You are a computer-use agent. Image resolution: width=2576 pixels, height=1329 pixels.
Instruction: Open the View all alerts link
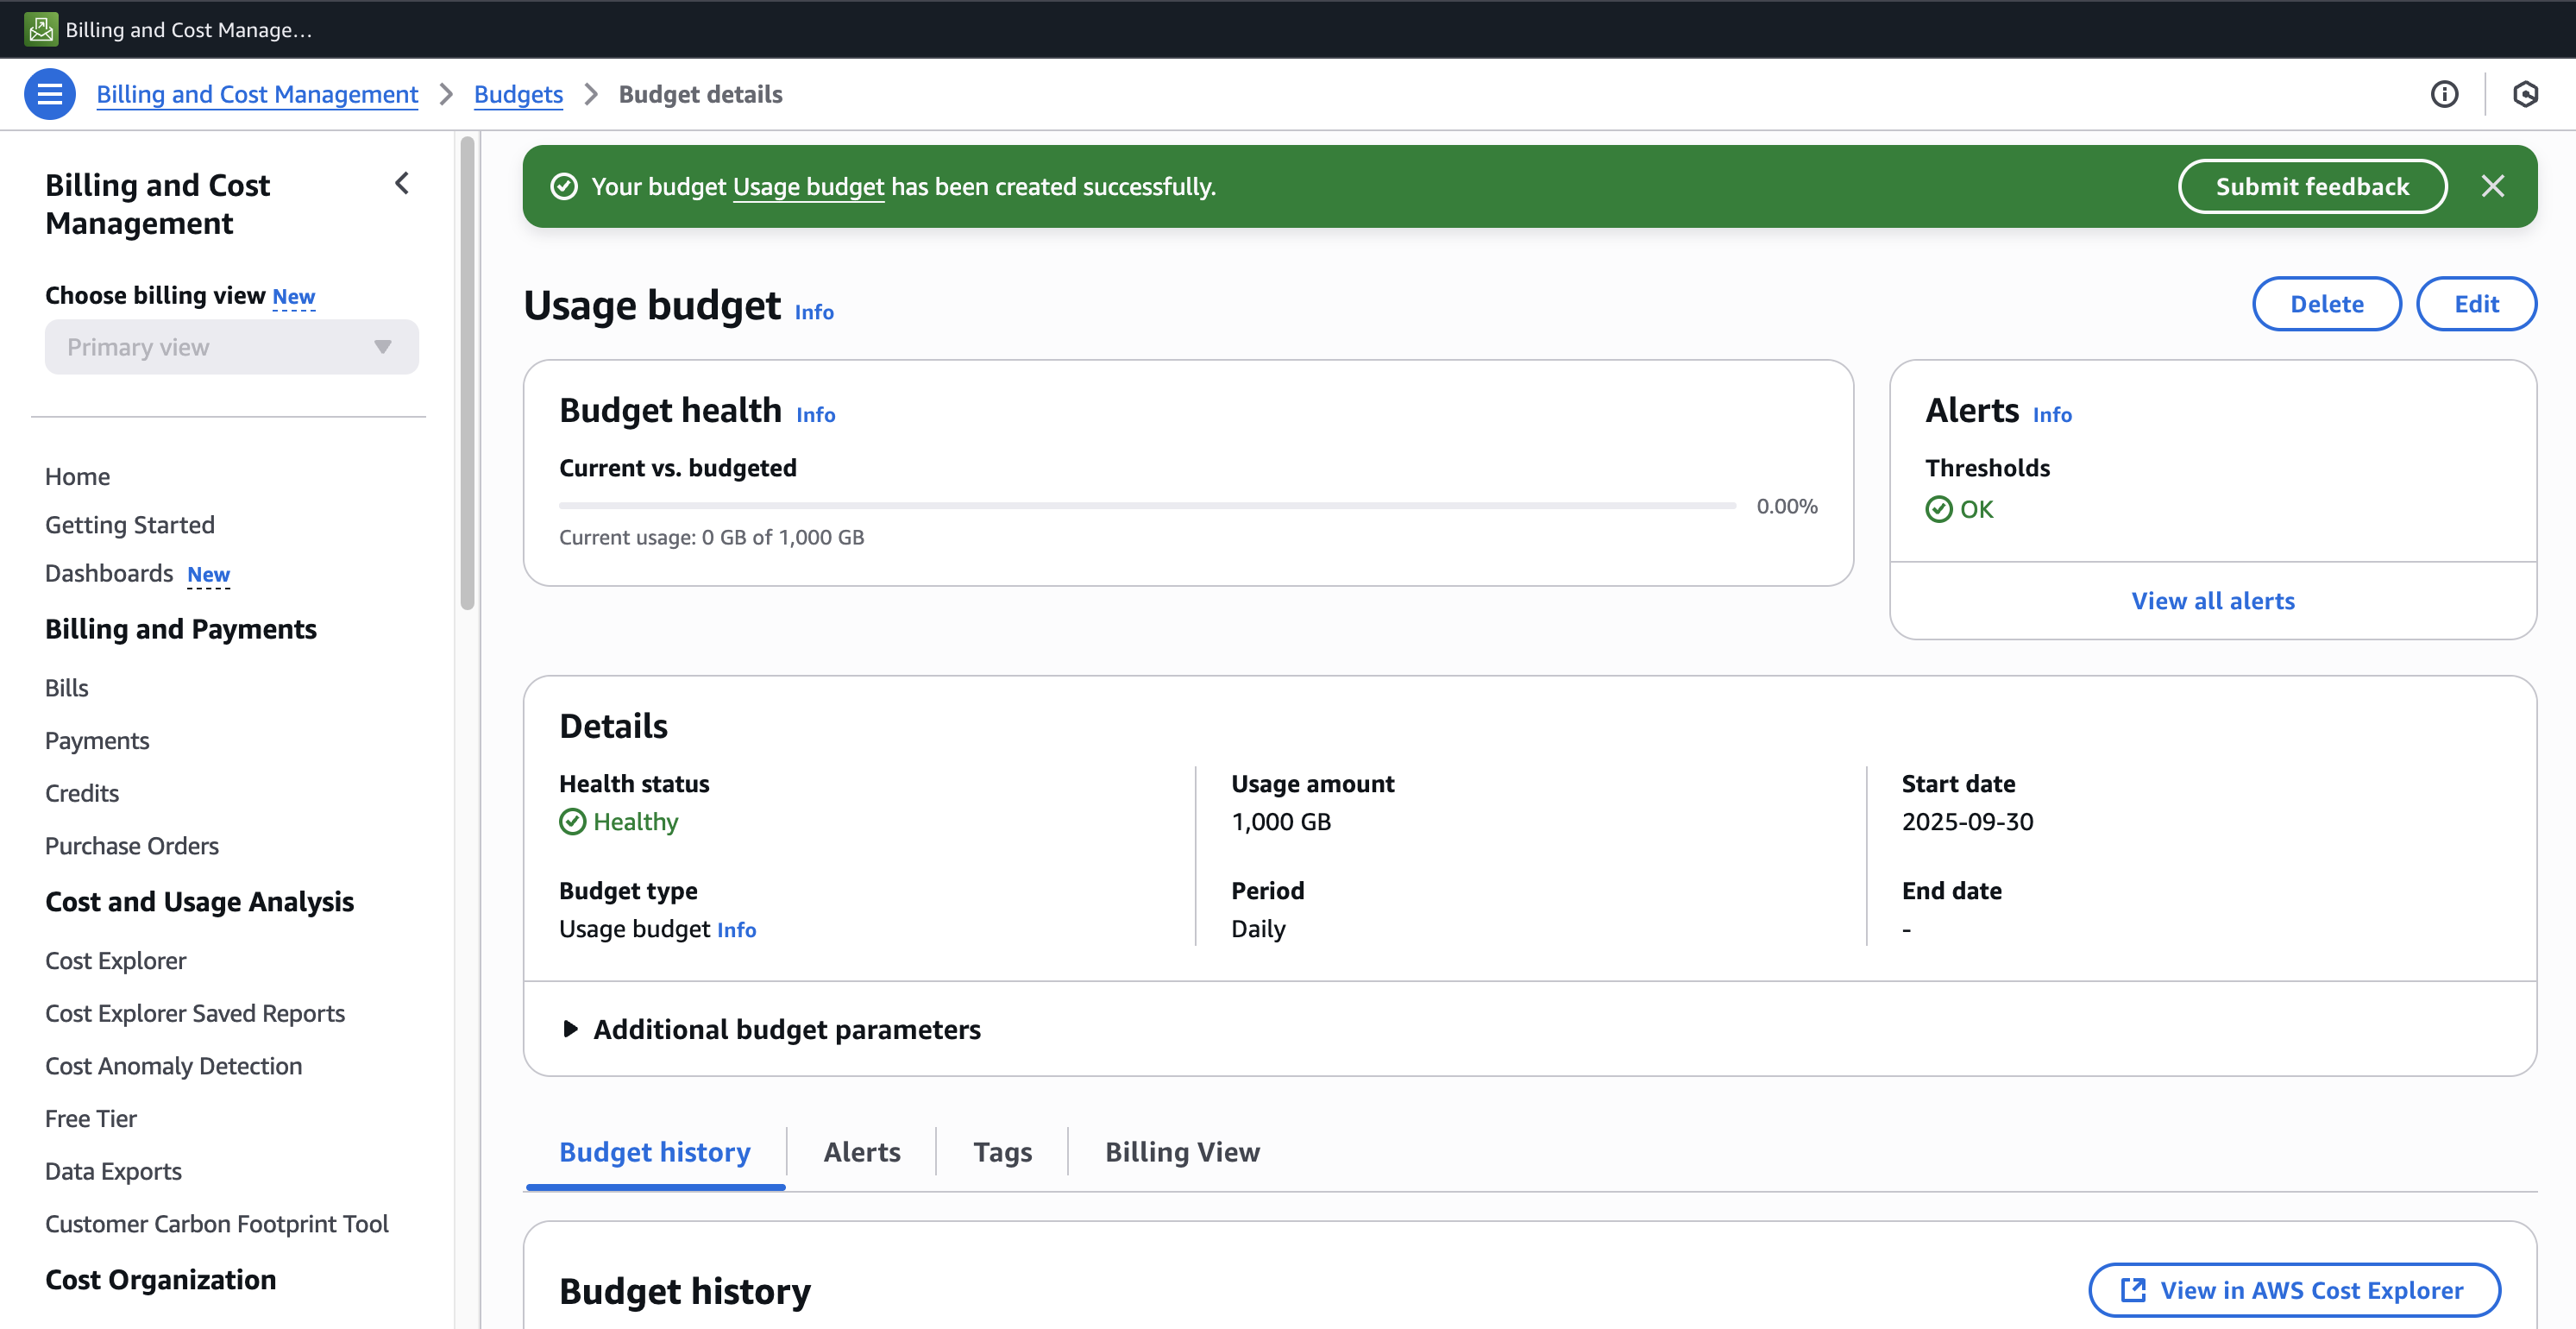coord(2212,601)
